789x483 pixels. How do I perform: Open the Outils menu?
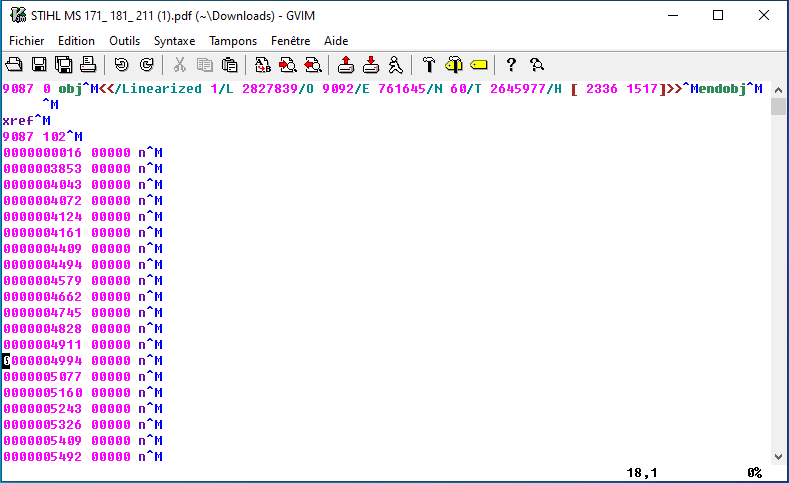[124, 41]
